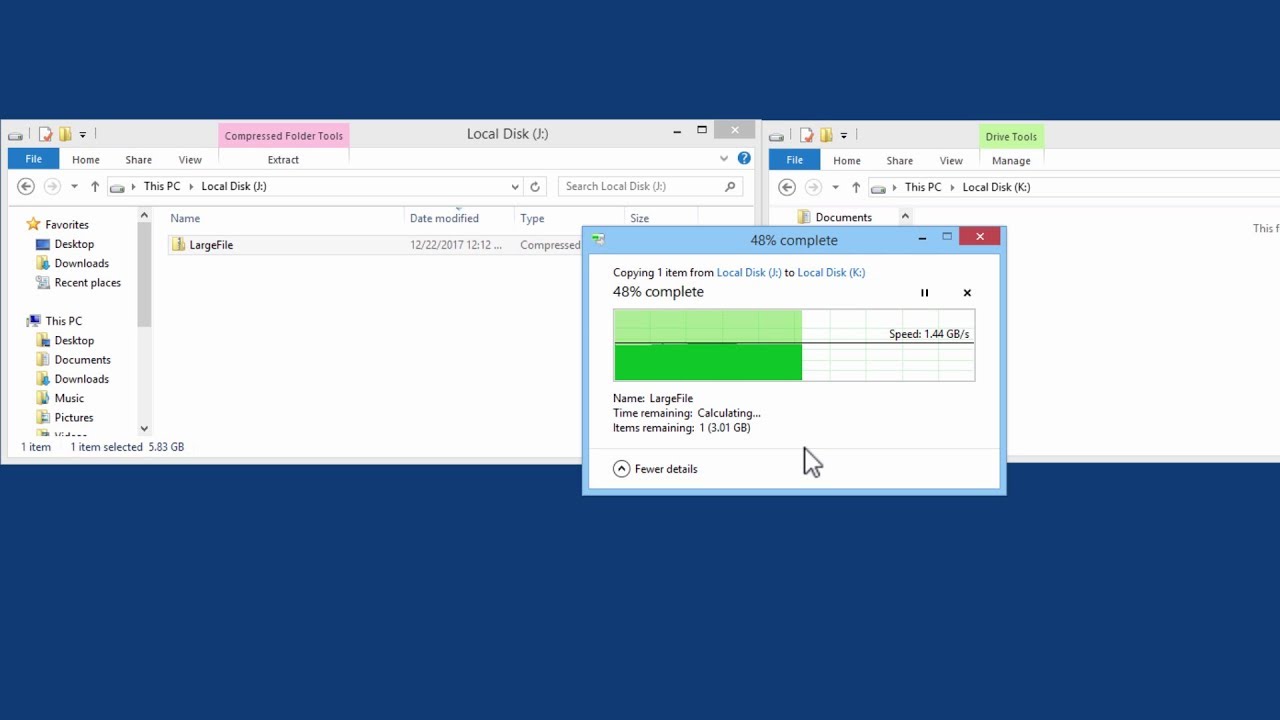The width and height of the screenshot is (1280, 720).
Task: Click New folder quick access icon in K: window
Action: (x=826, y=135)
